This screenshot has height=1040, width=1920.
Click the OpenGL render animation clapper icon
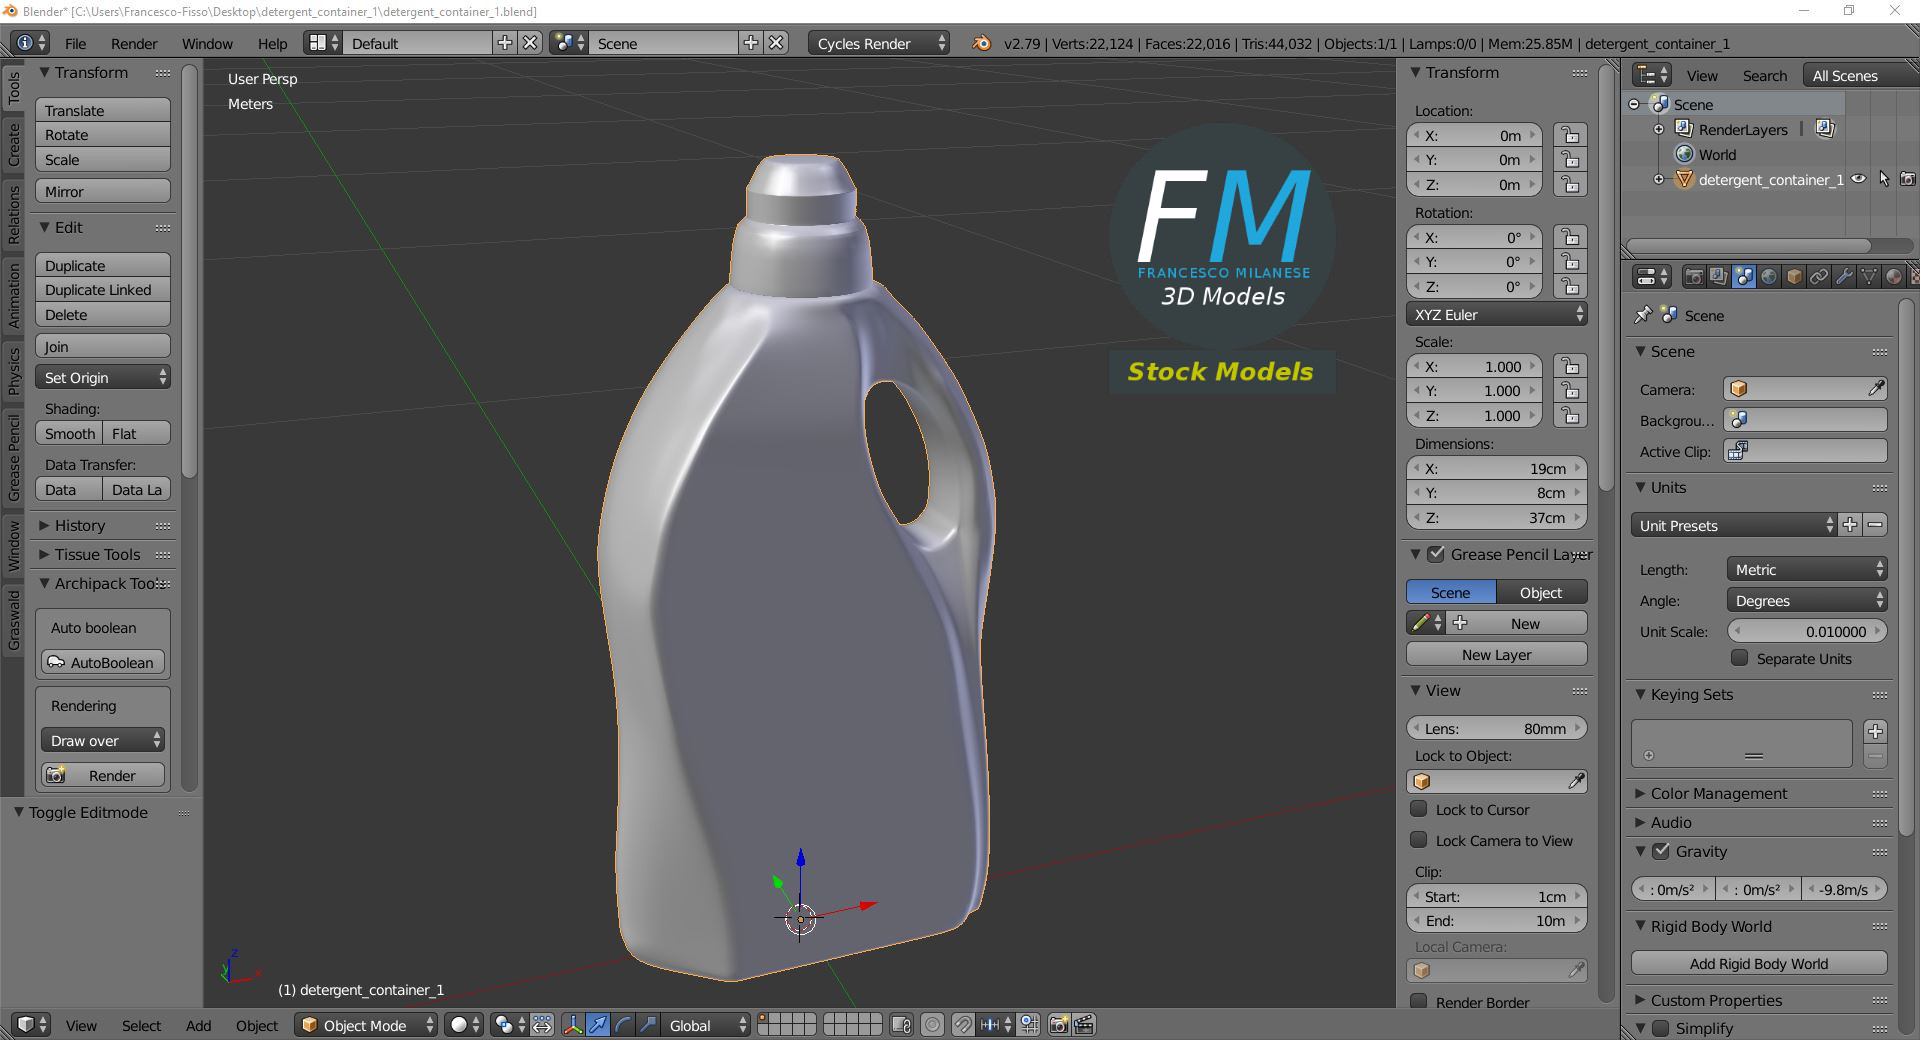1084,1025
